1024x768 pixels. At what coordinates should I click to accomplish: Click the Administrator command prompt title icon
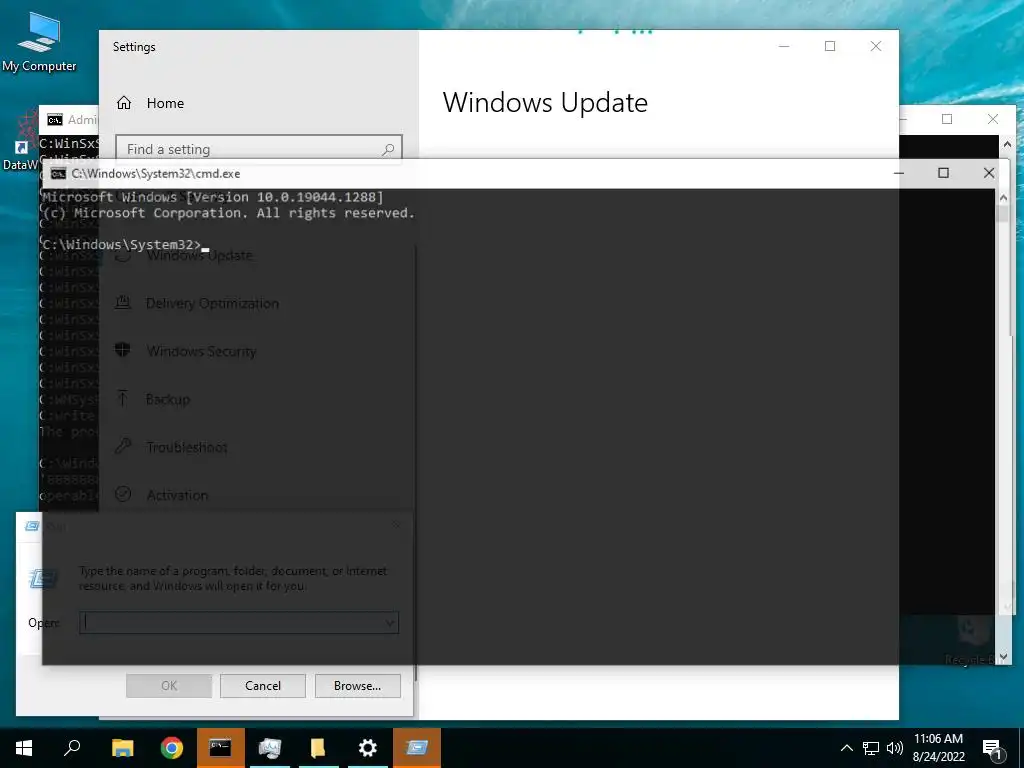55,120
